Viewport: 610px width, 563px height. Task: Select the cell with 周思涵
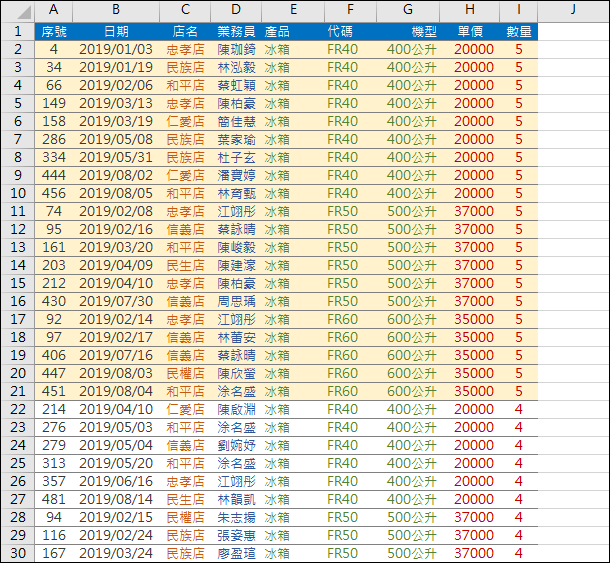[236, 301]
